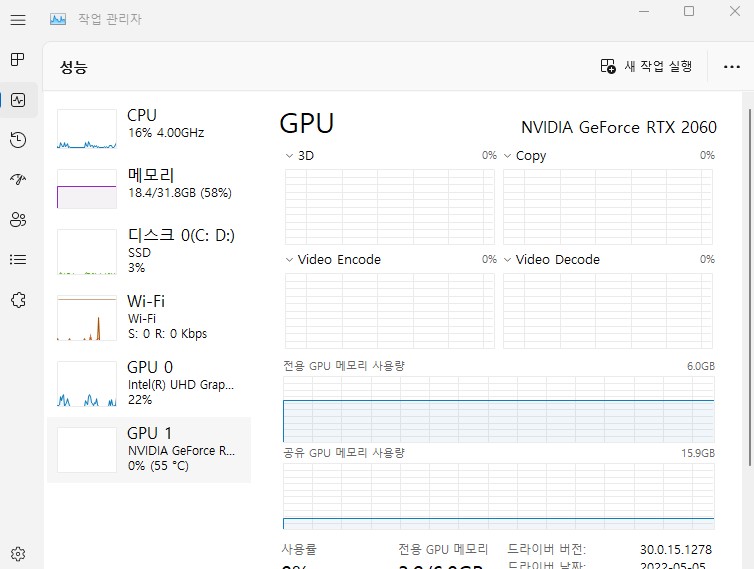Open the App history icon in sidebar
Screen dimensions: 754x569
pos(18,140)
